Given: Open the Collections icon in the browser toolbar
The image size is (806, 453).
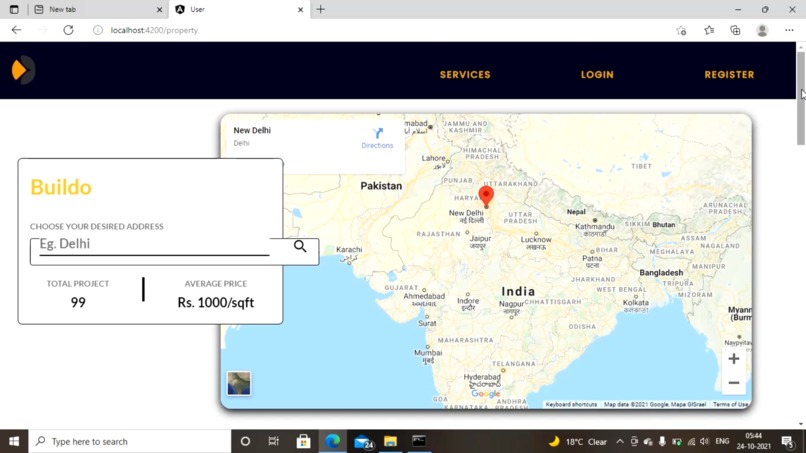Looking at the screenshot, I should pos(735,30).
